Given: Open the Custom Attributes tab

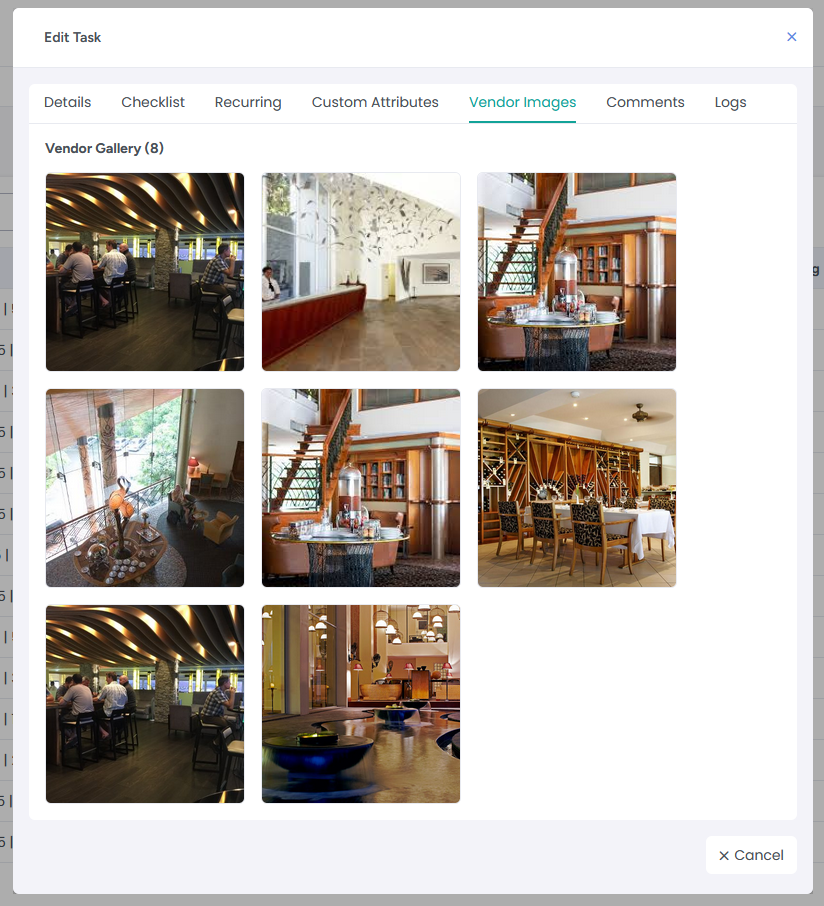Looking at the screenshot, I should pos(375,102).
